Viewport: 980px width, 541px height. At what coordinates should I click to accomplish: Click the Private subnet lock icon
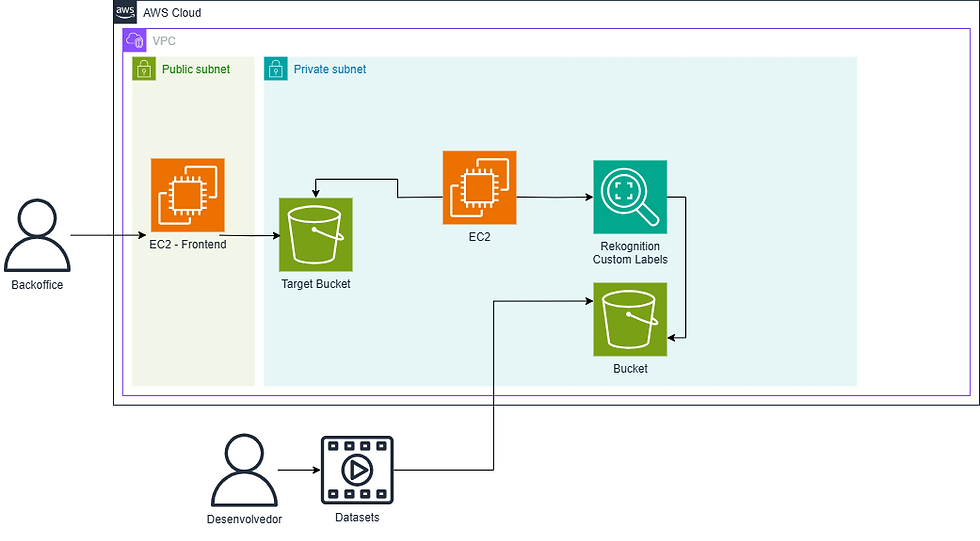[276, 69]
